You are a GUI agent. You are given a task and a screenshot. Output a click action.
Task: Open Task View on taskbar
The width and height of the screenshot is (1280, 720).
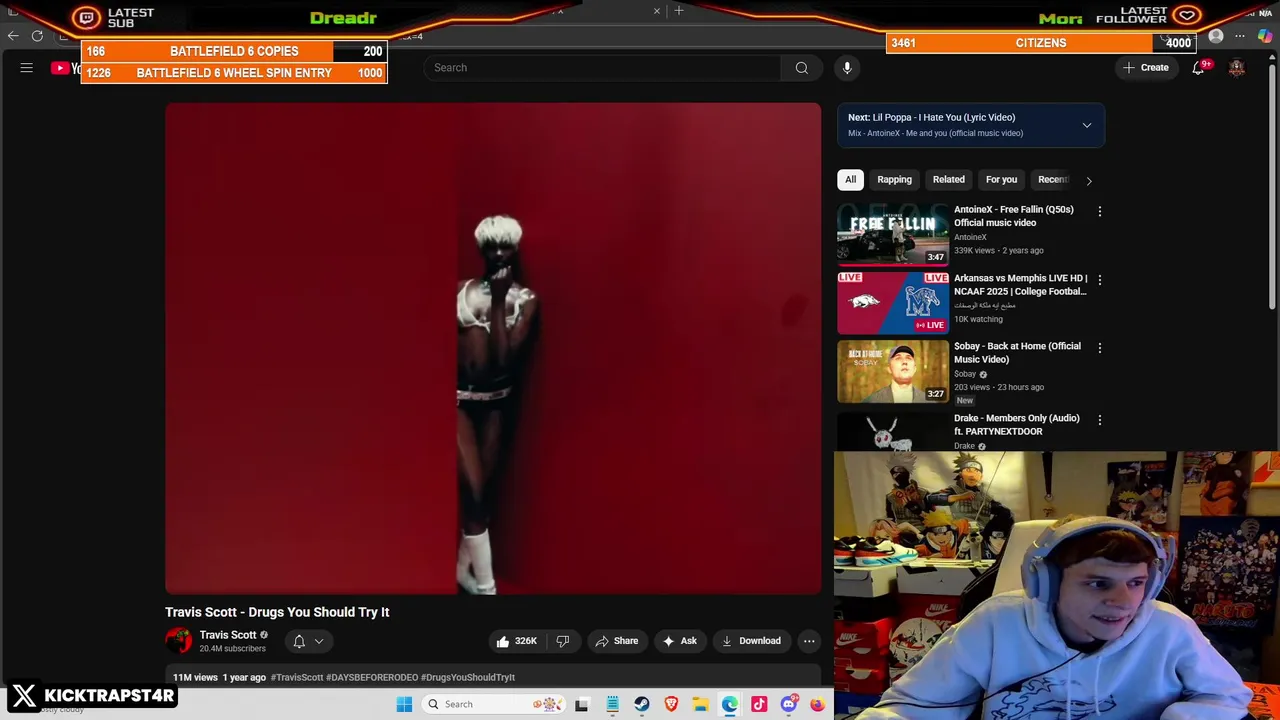[x=582, y=704]
